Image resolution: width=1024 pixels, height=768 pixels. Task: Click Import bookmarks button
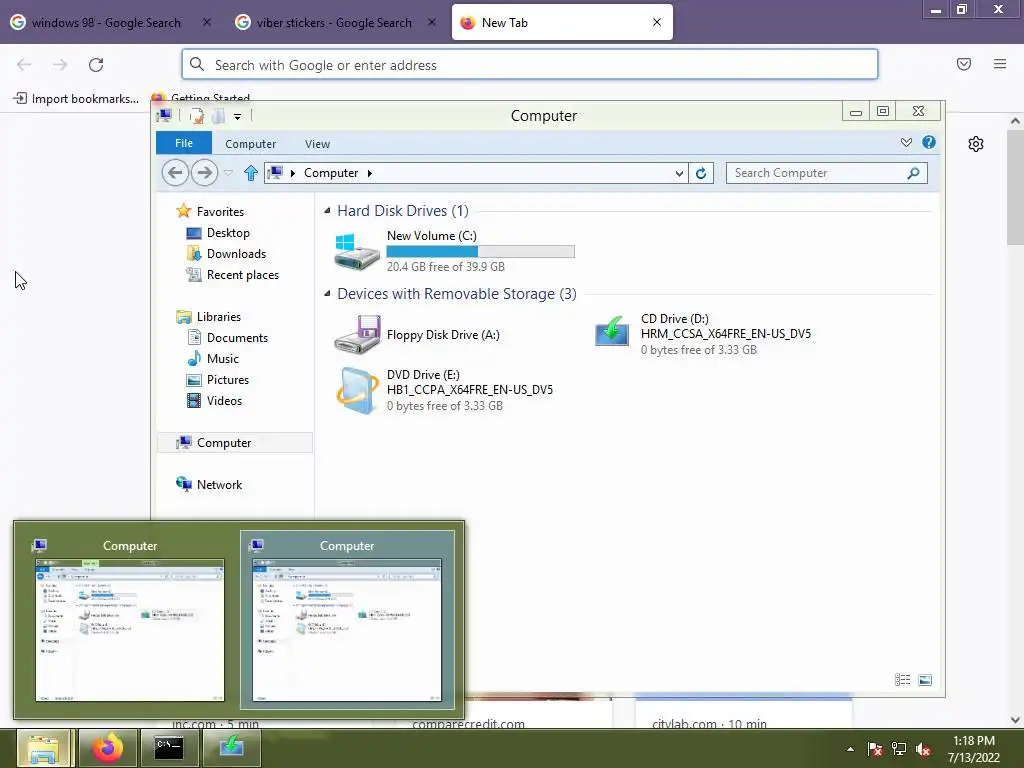pos(76,99)
